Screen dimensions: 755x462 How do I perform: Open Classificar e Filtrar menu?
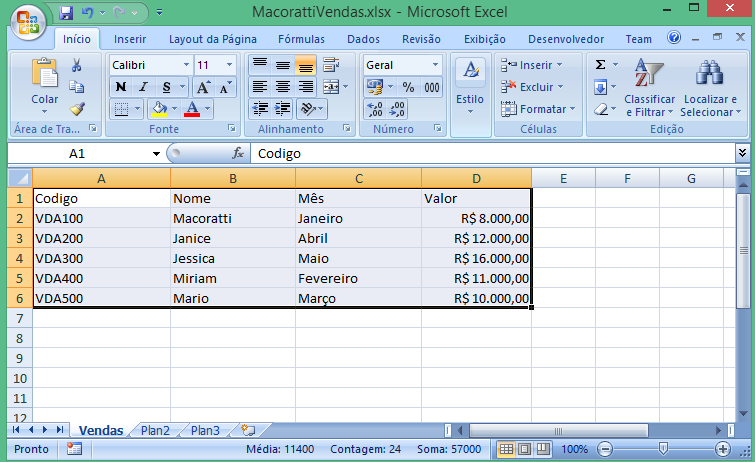pyautogui.click(x=649, y=88)
